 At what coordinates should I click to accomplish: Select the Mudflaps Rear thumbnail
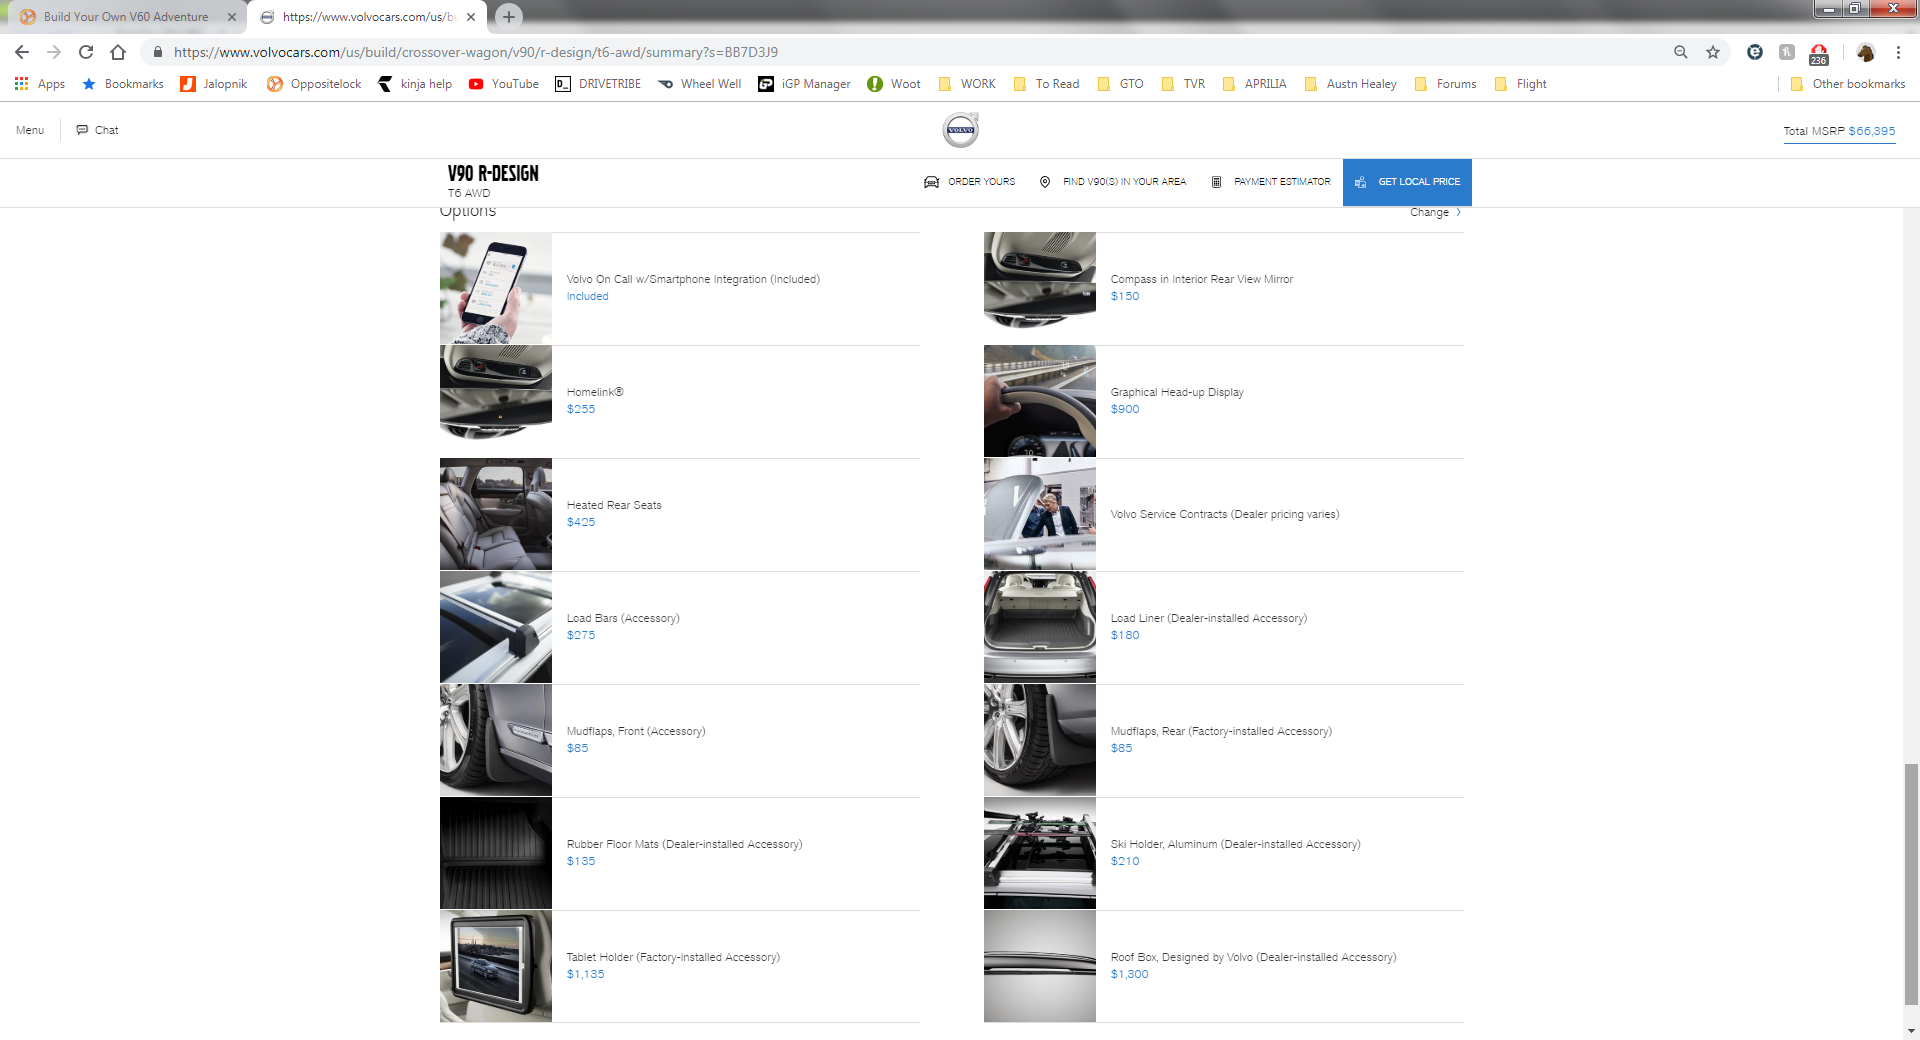[x=1040, y=740]
